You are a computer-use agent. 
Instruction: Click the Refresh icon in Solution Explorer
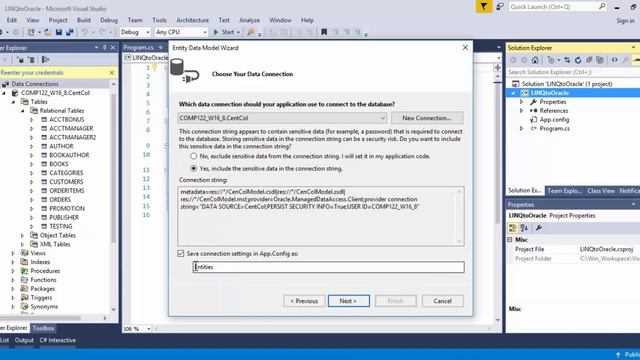578,60
